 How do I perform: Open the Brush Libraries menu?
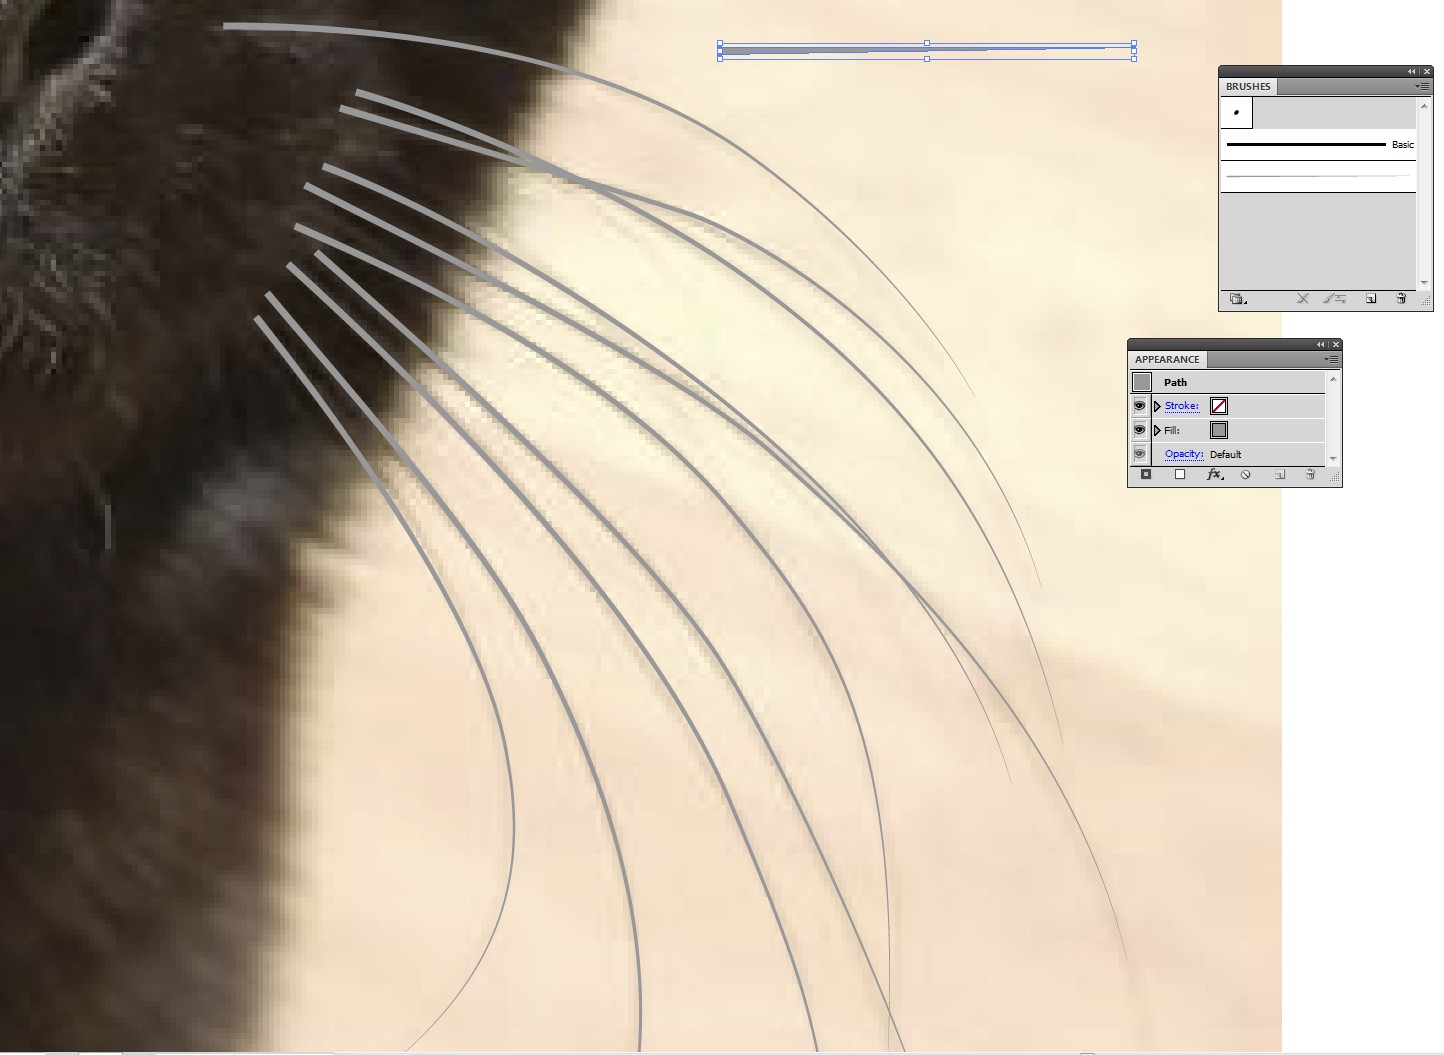tap(1238, 298)
